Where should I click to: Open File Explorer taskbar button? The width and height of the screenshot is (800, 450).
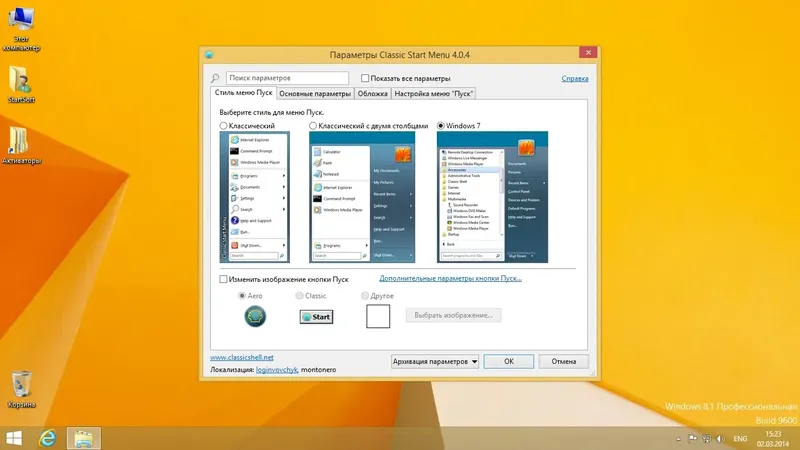84,438
